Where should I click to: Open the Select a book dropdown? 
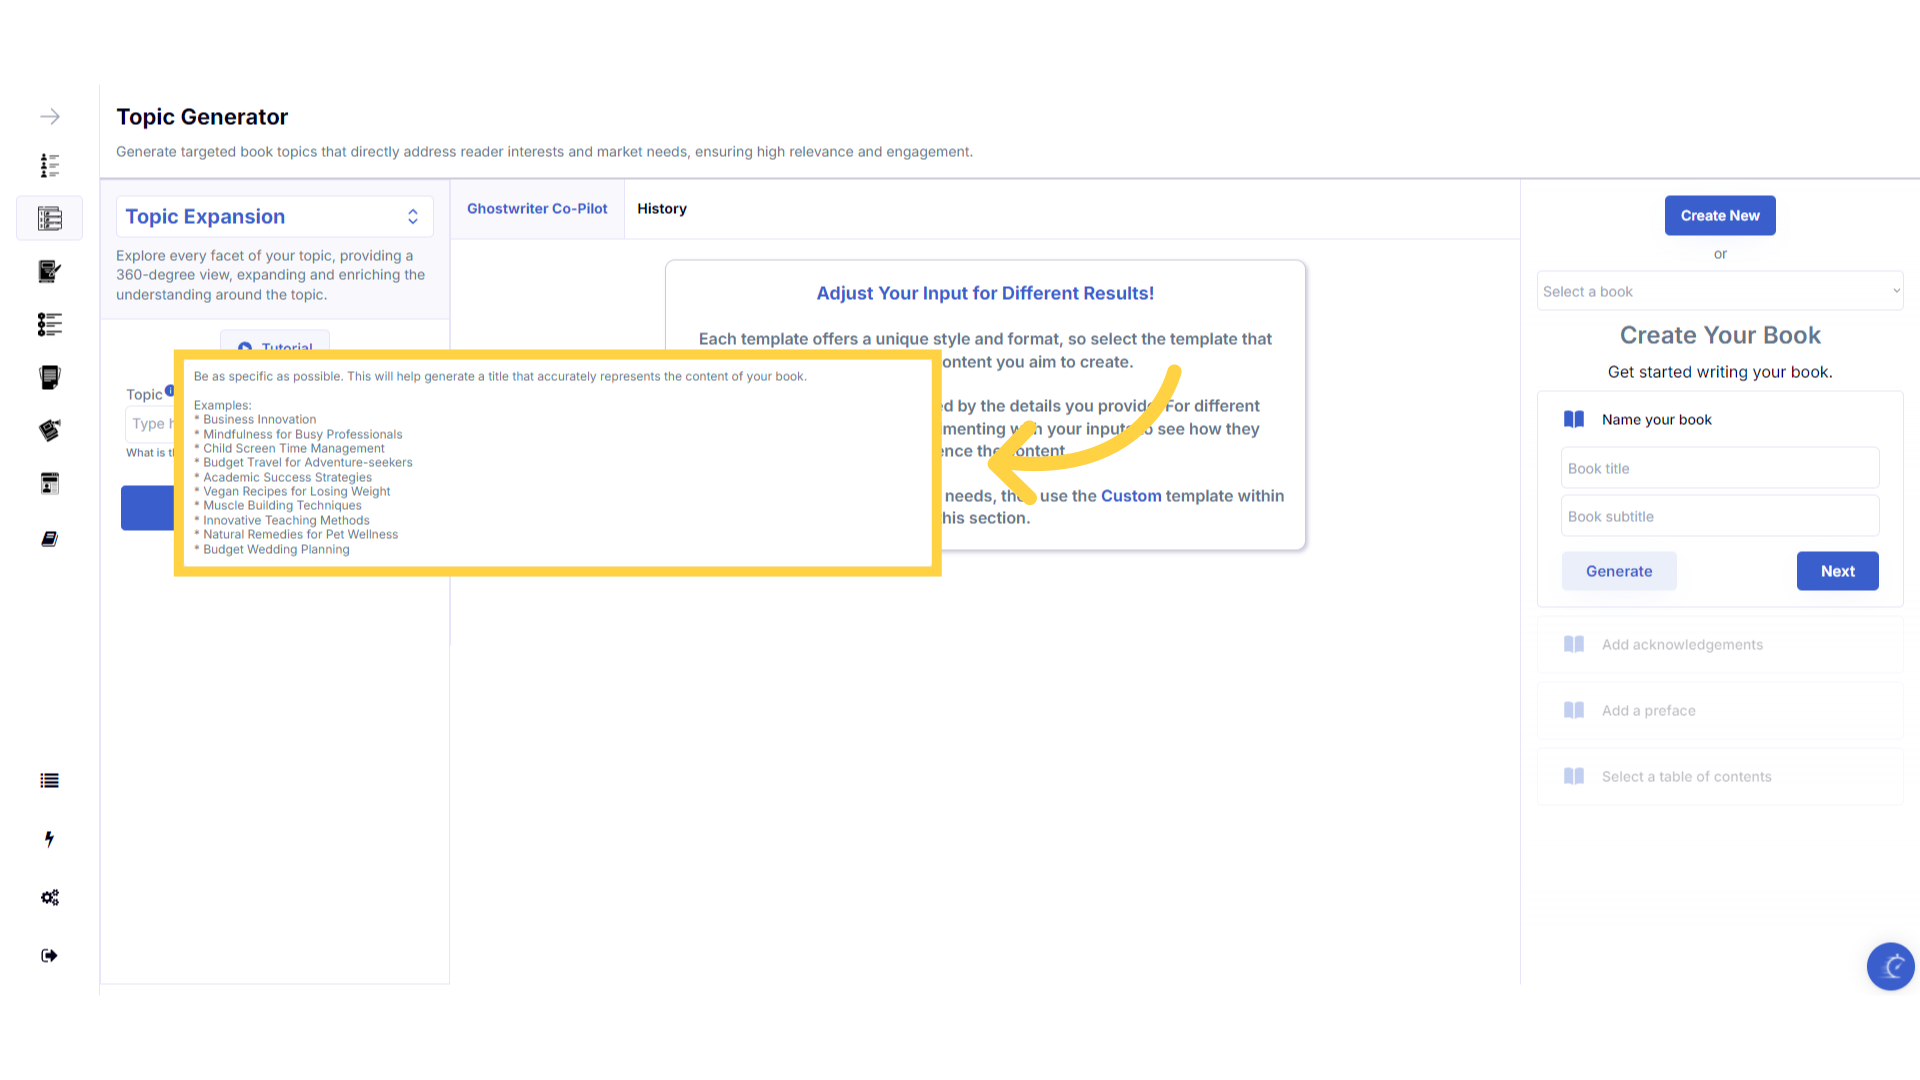1719,291
